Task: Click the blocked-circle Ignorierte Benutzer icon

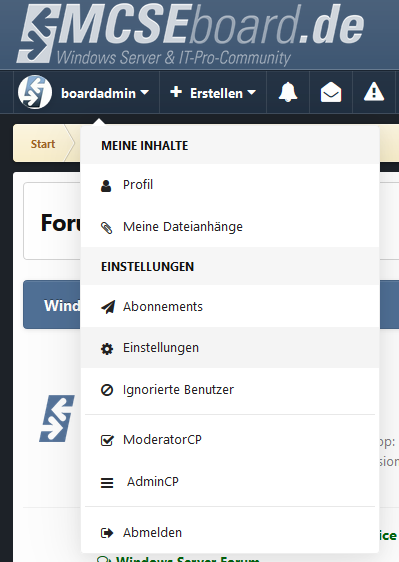Action: (107, 390)
